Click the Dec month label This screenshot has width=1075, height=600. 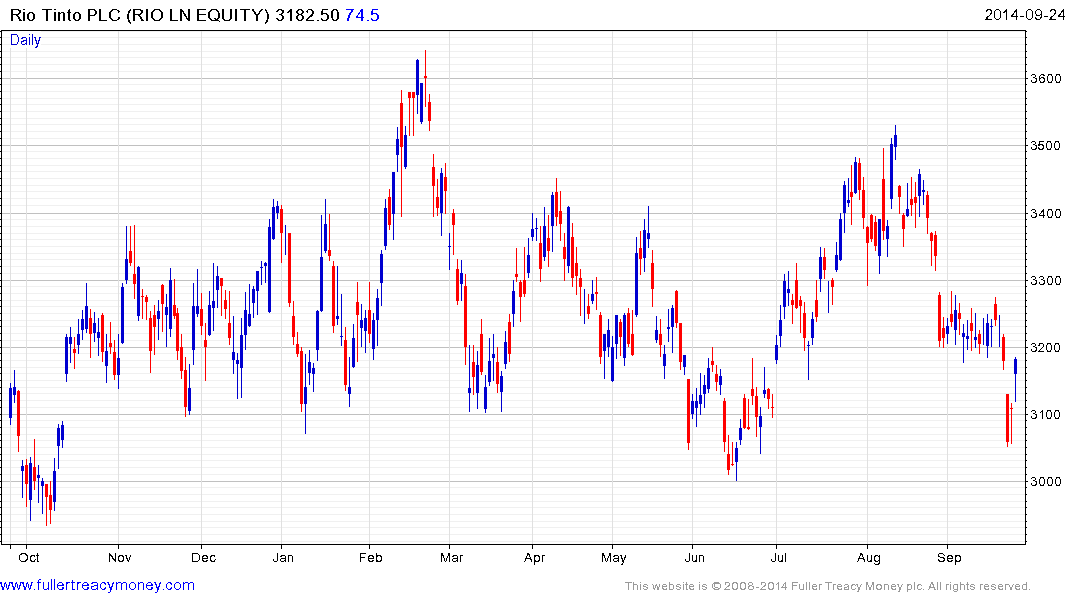tap(204, 557)
